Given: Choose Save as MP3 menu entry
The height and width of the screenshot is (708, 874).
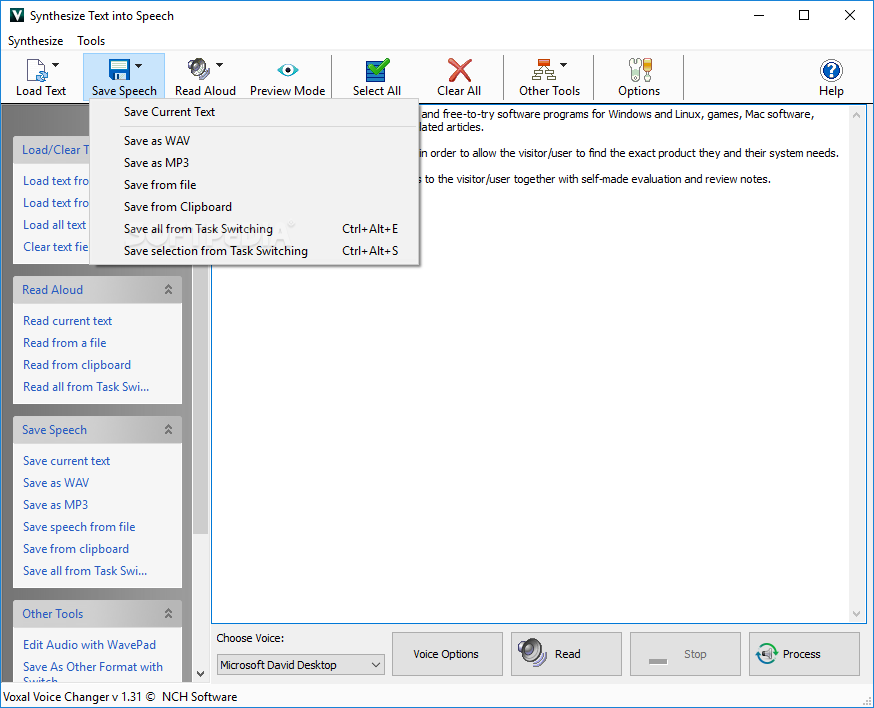Looking at the screenshot, I should click(254, 163).
